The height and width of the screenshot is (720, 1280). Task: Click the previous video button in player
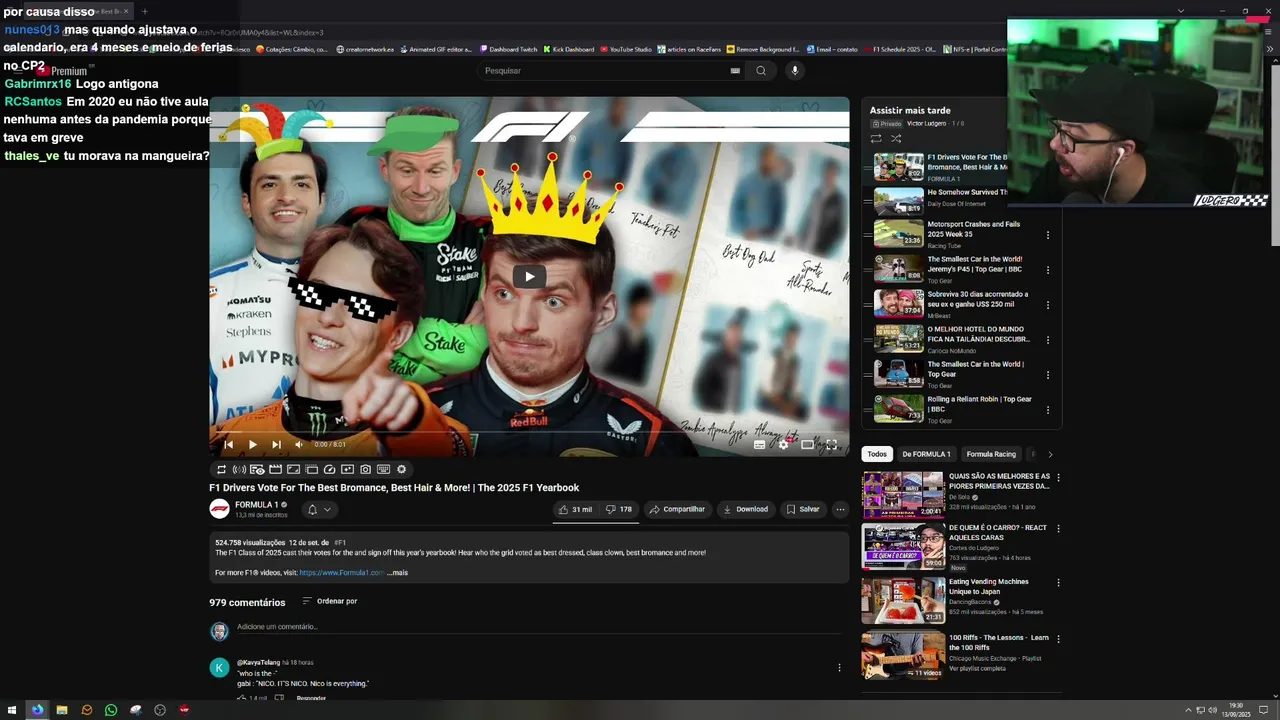tap(229, 444)
